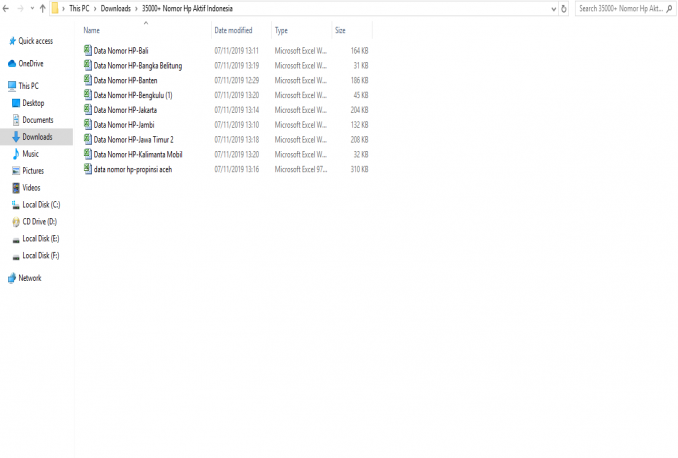Select Local Disk (C:) in navigation pane
This screenshot has width=678, height=458.
(41, 204)
